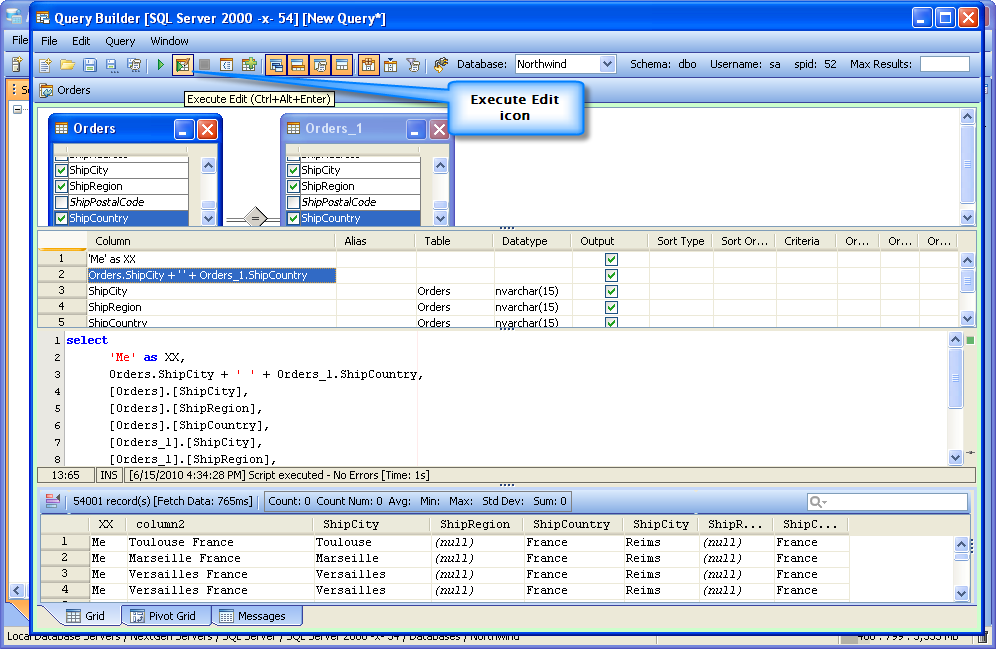
Task: Click the results grid scroll down arrow
Action: click(x=962, y=593)
